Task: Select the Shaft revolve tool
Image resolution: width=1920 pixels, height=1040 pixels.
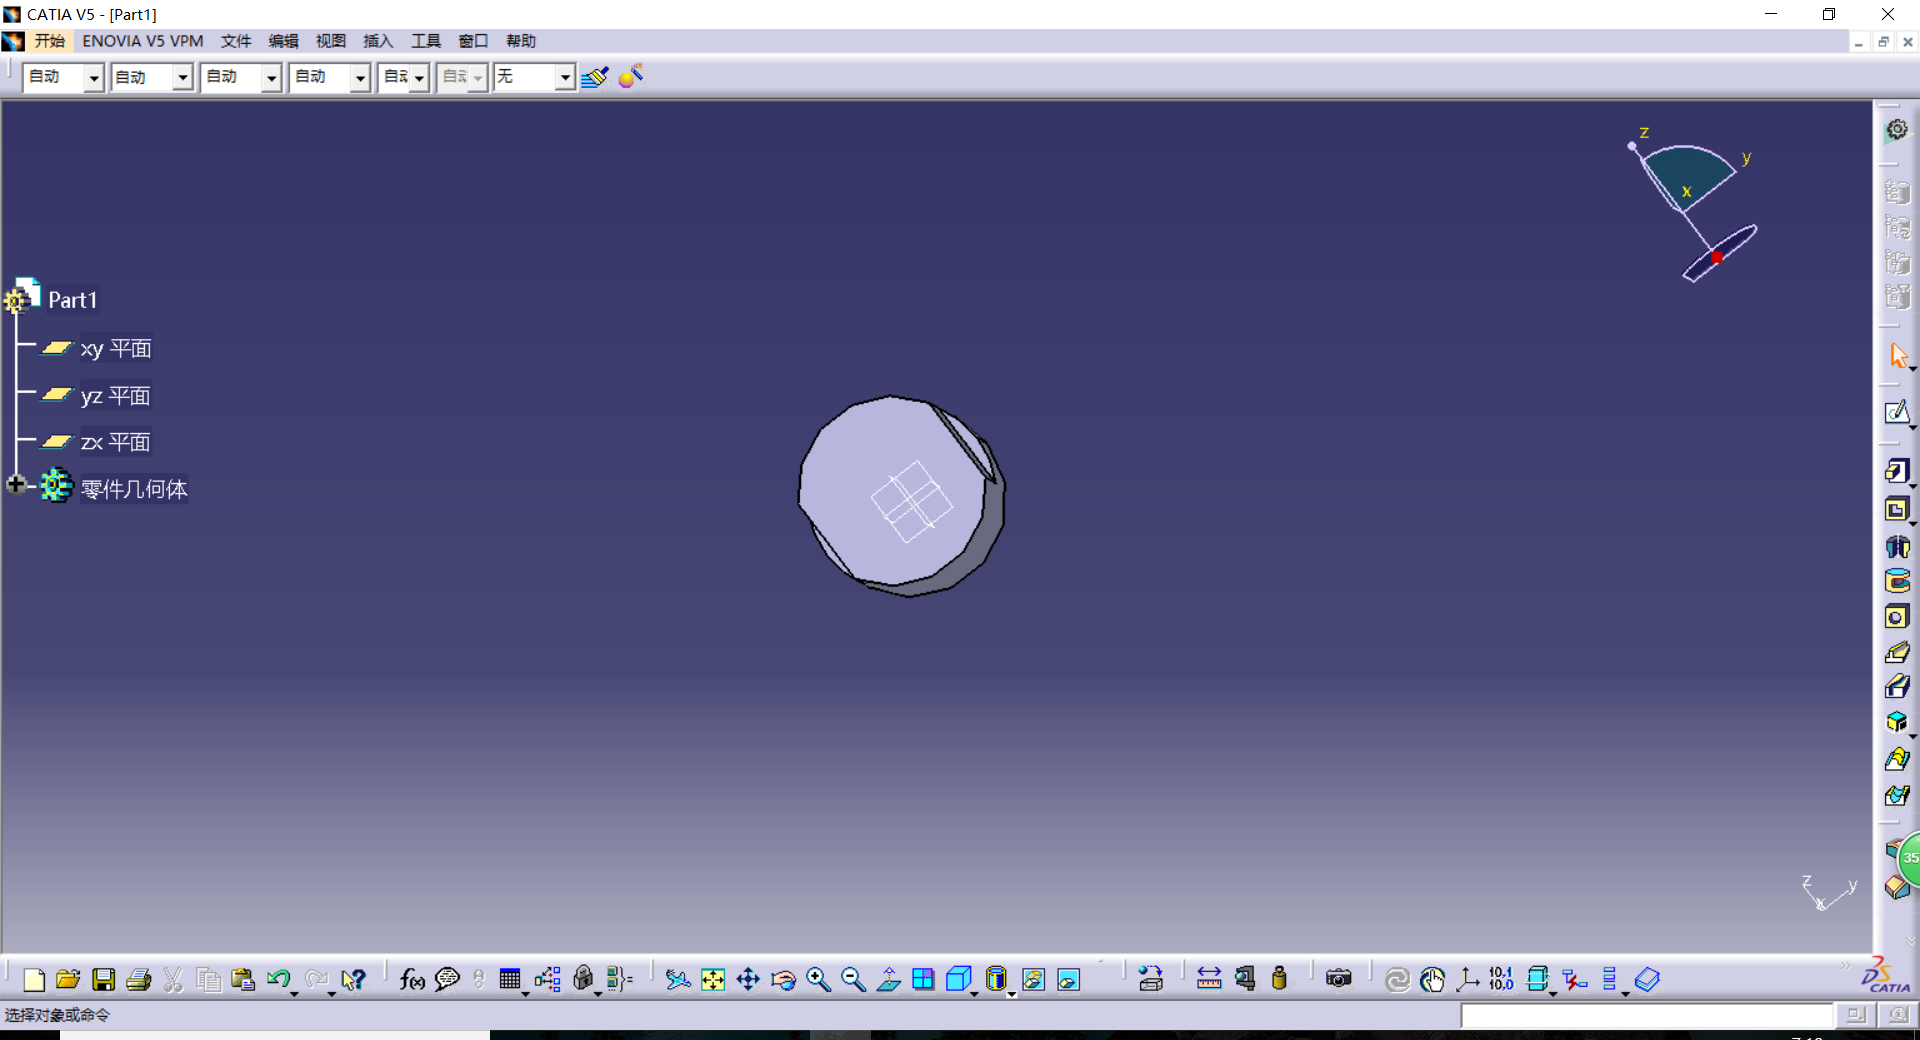Action: pyautogui.click(x=1897, y=546)
